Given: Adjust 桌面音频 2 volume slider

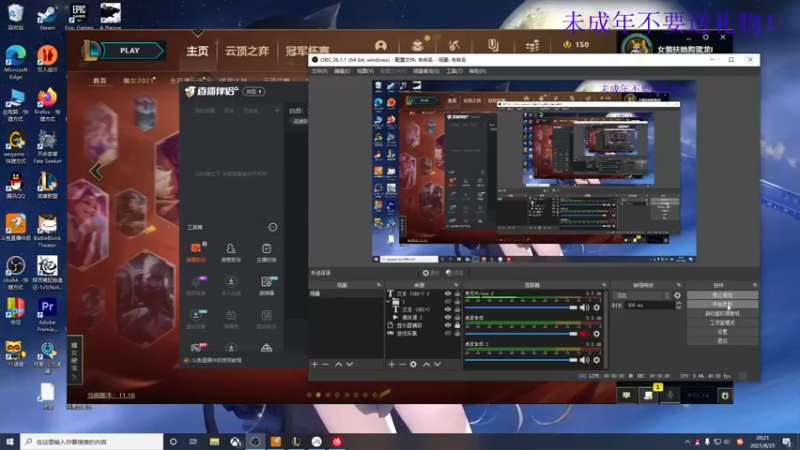Looking at the screenshot, I should pos(521,360).
